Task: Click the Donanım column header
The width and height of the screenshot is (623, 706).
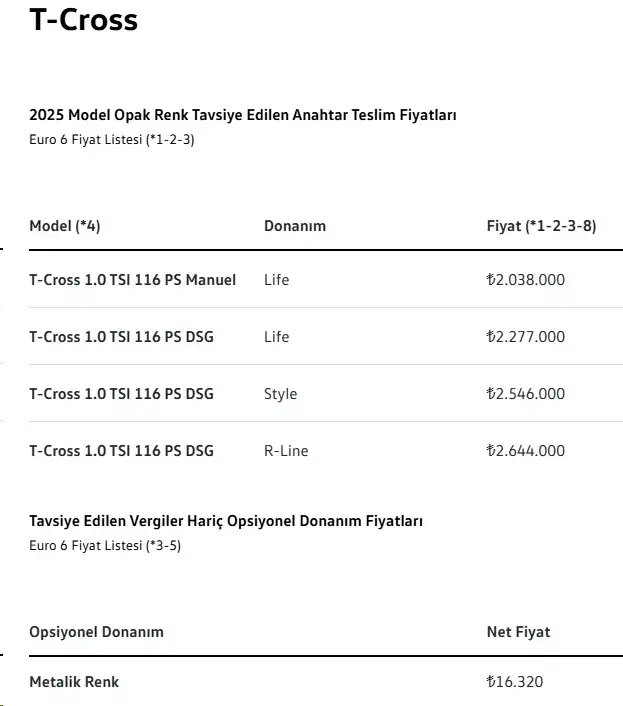Action: (x=295, y=226)
